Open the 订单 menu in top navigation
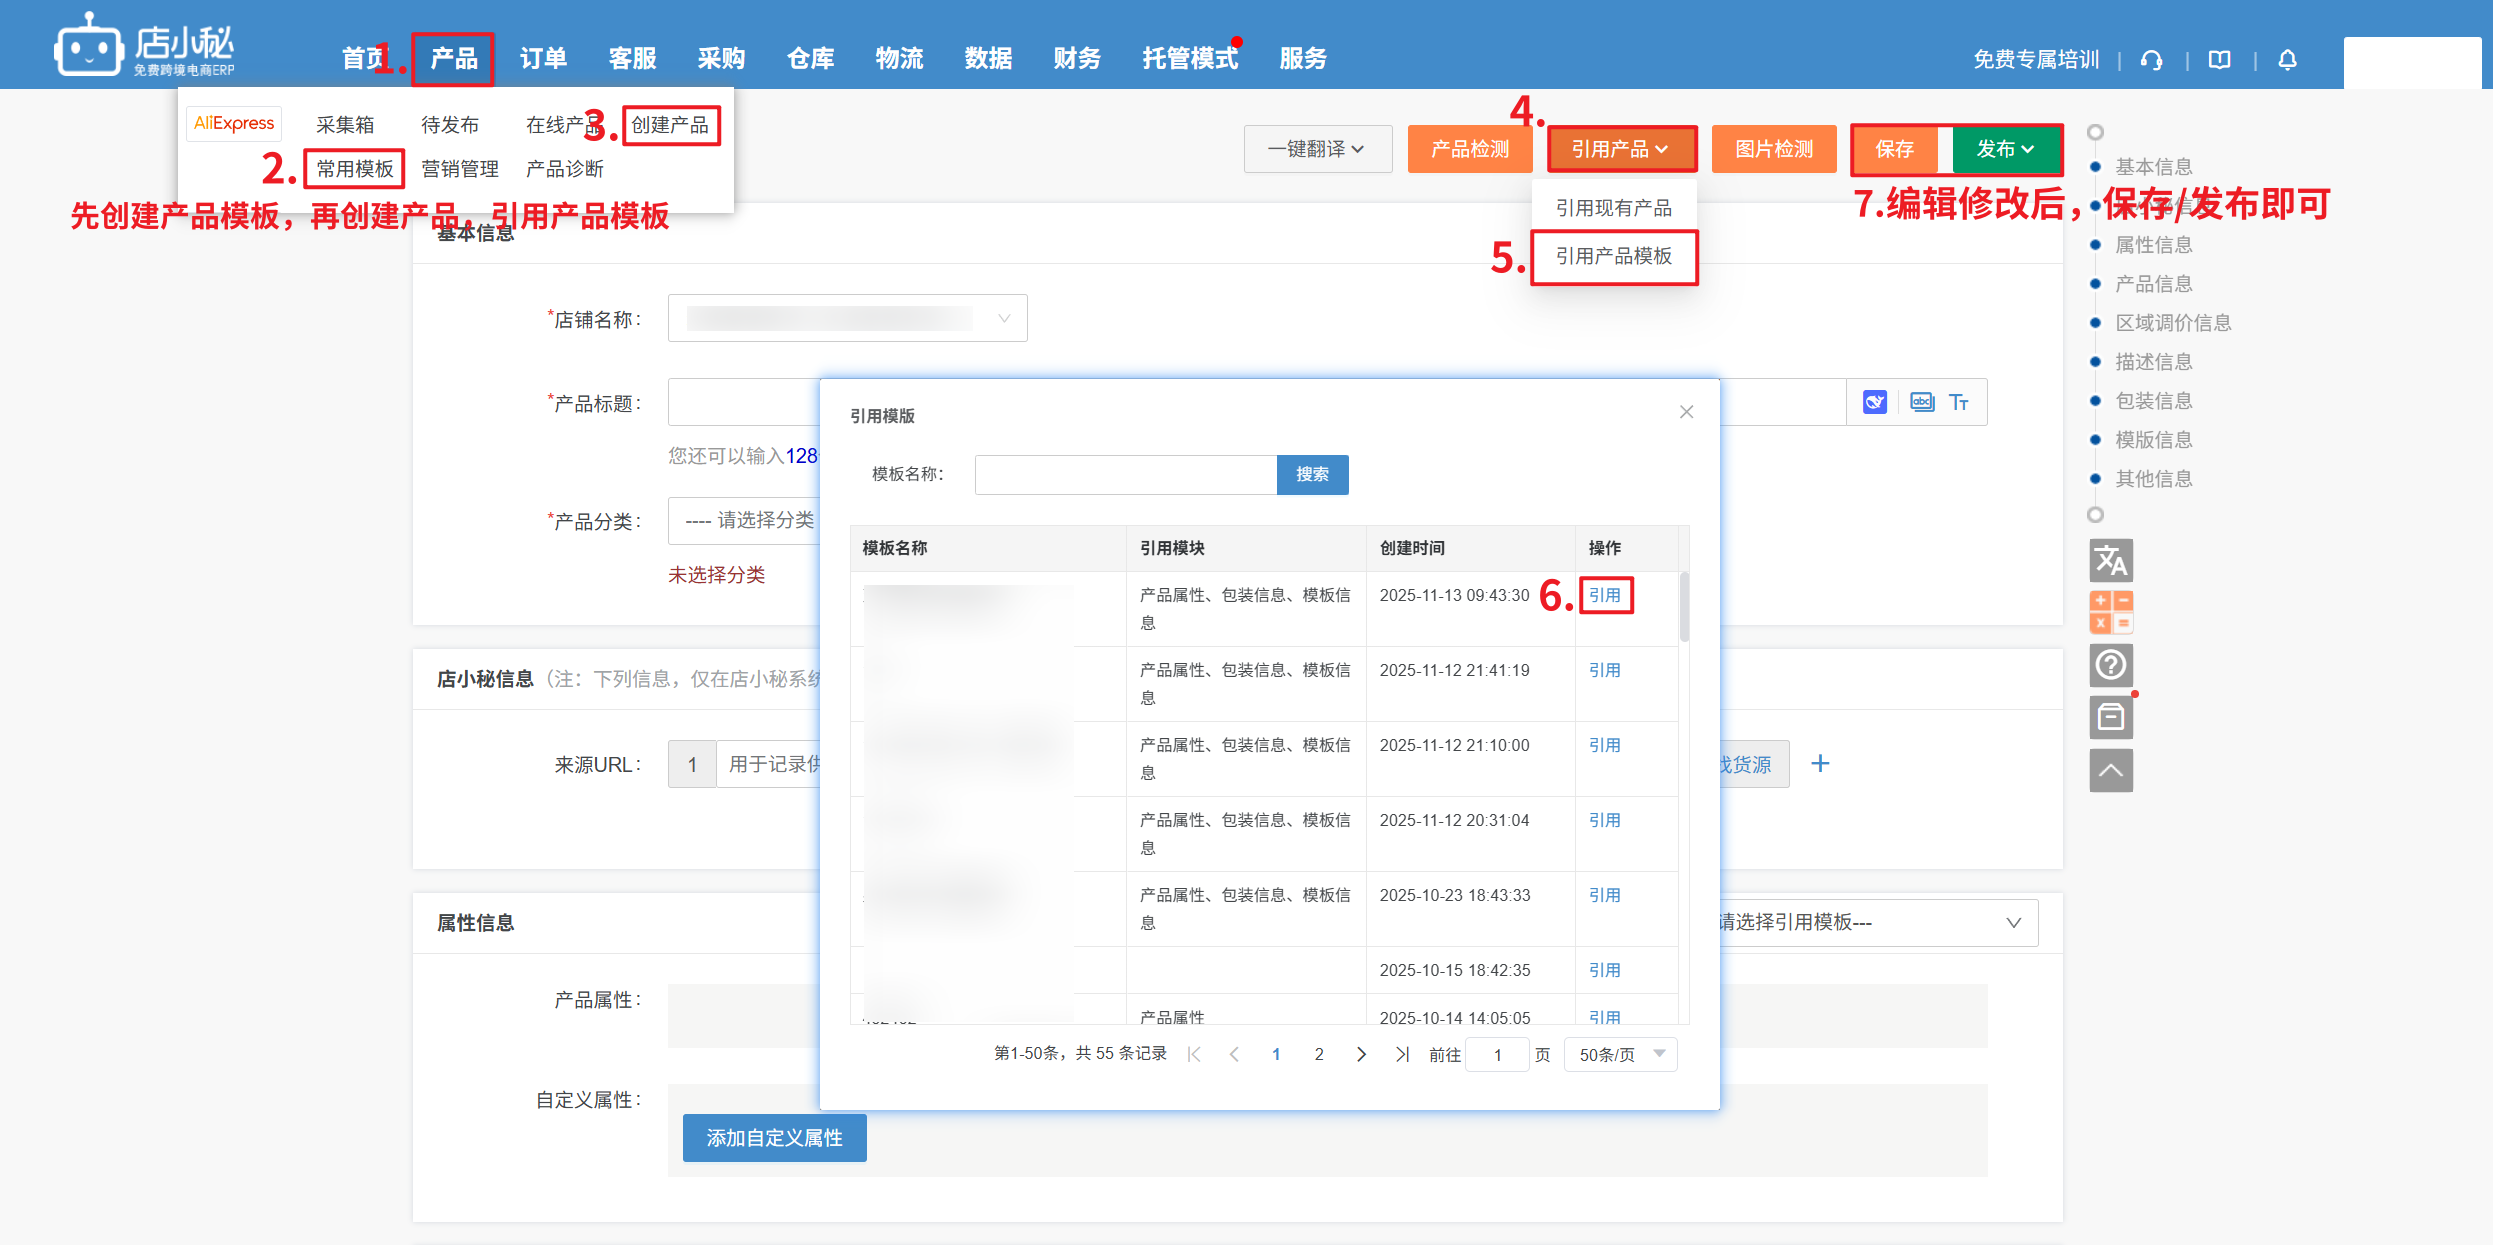Viewport: 2493px width, 1245px height. pyautogui.click(x=543, y=59)
